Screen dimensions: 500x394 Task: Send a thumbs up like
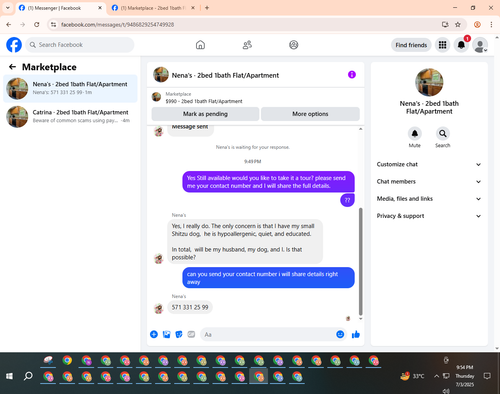[x=356, y=334]
